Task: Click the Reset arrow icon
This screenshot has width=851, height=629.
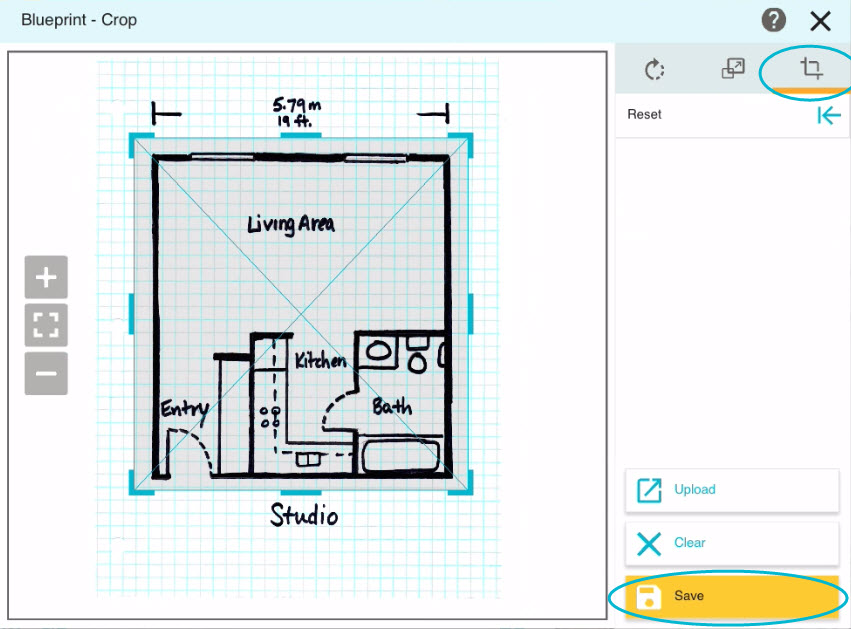Action: (x=829, y=115)
